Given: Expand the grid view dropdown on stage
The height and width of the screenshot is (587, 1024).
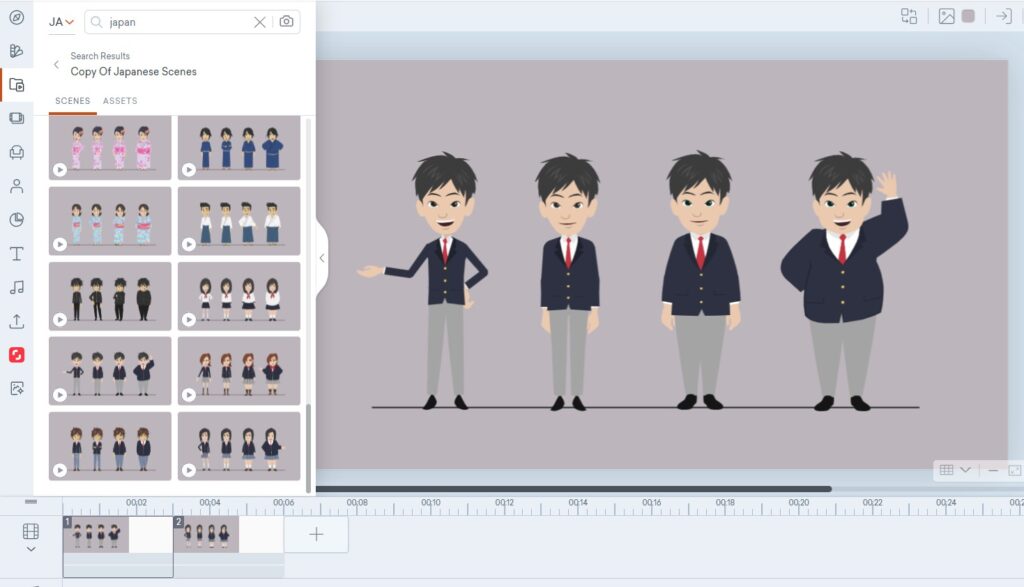Looking at the screenshot, I should point(955,470).
